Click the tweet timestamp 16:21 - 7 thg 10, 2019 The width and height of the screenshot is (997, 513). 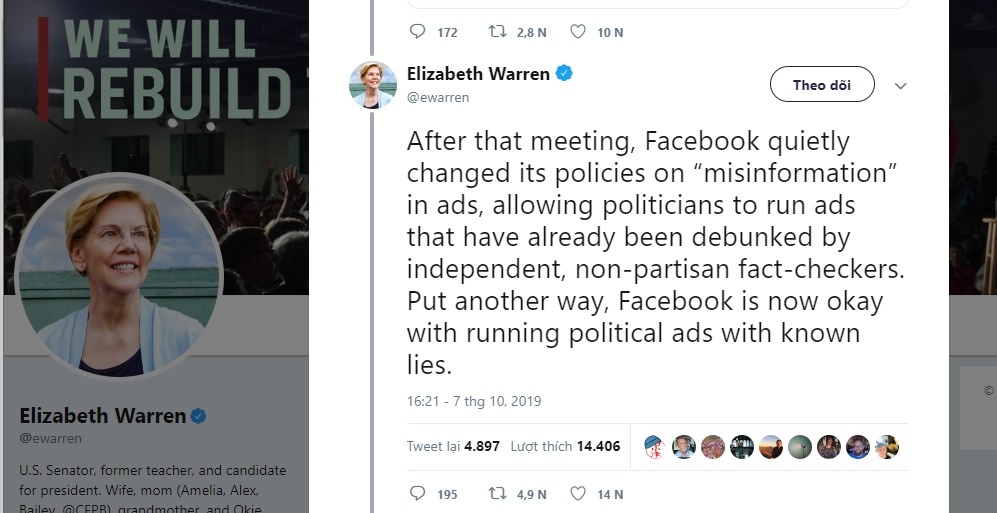click(474, 401)
